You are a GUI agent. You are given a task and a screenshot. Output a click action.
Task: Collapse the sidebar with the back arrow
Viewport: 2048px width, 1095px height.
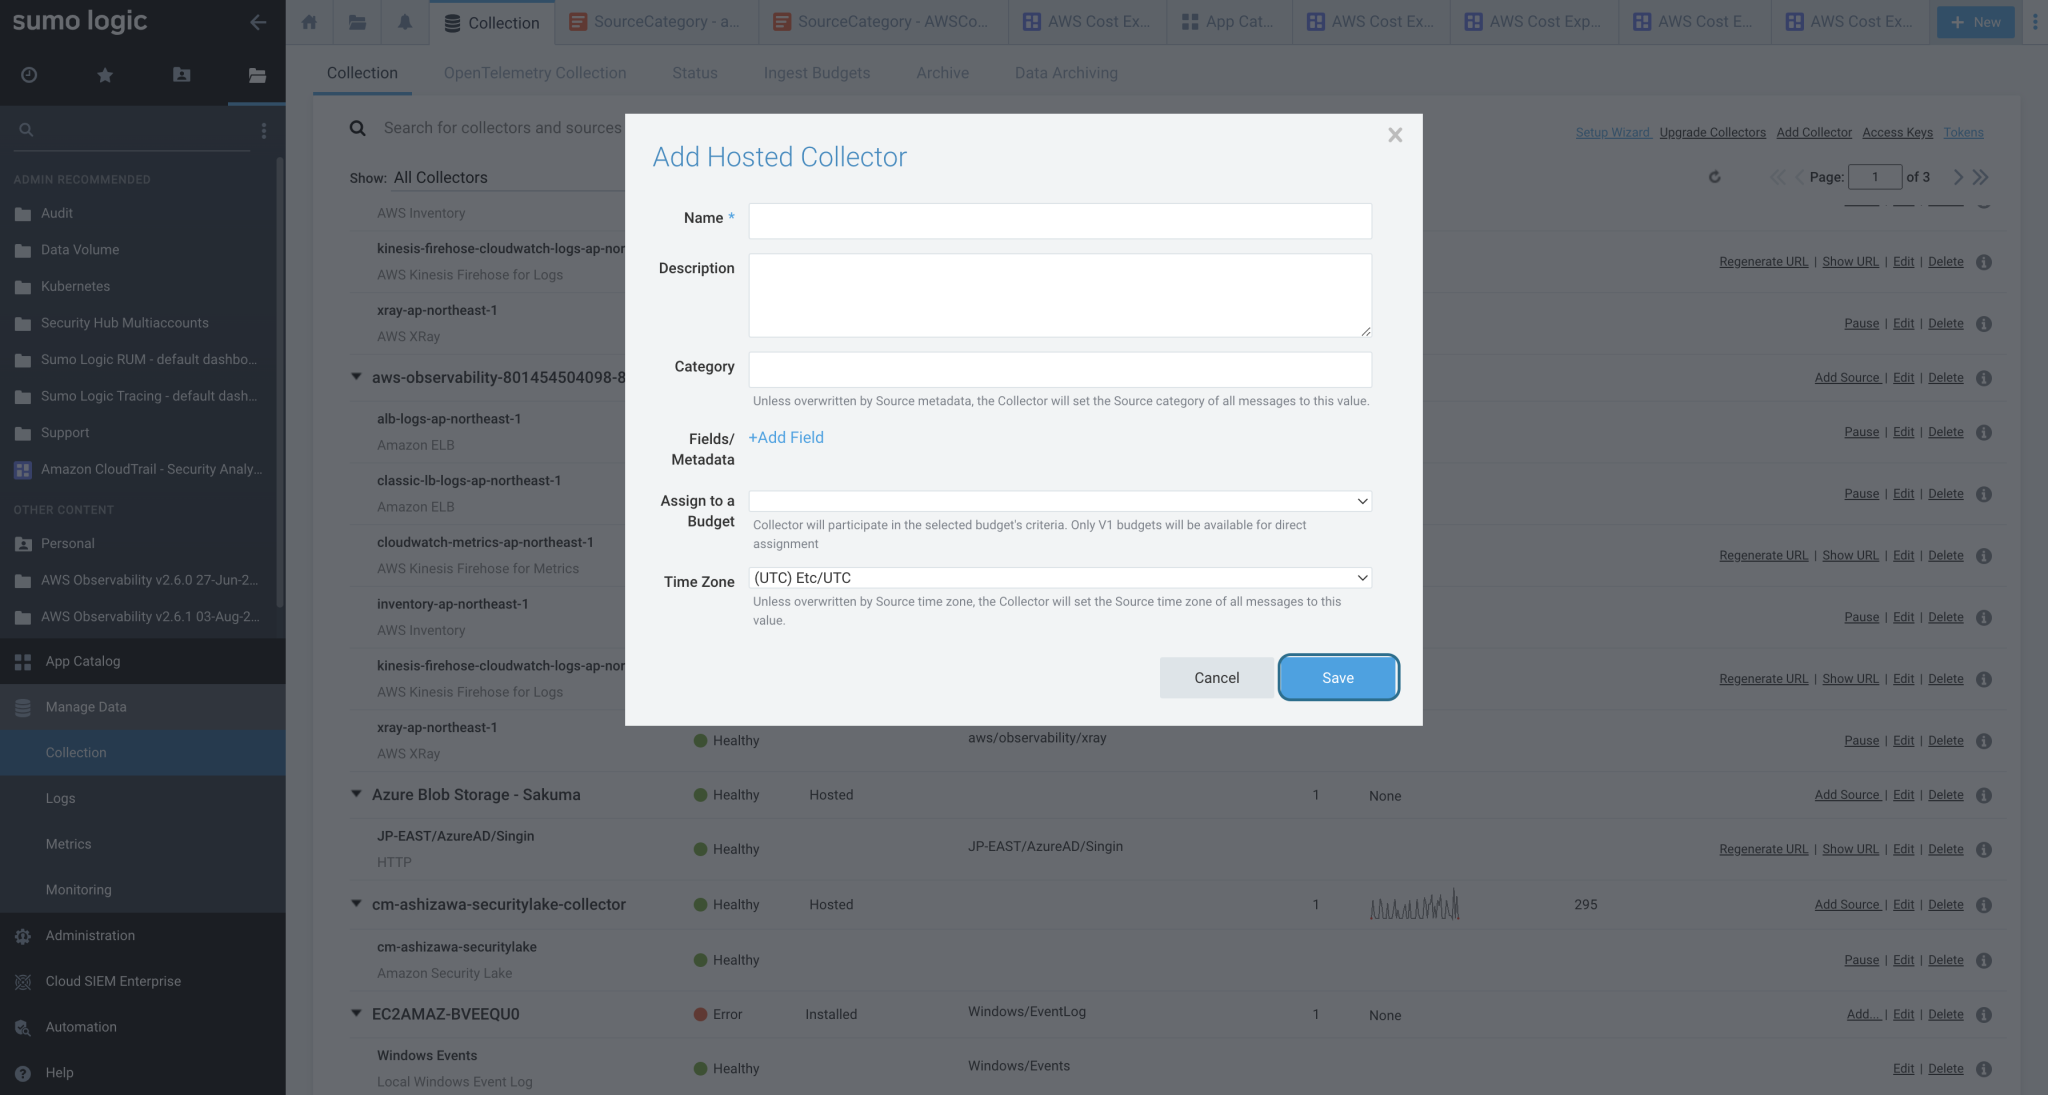pos(258,22)
